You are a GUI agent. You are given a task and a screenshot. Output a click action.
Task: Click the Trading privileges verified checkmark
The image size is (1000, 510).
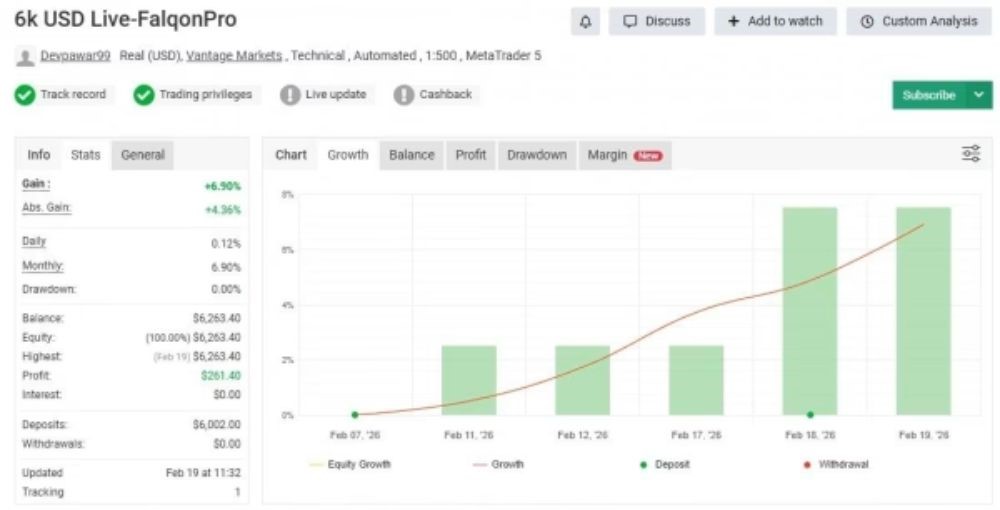pyautogui.click(x=143, y=95)
